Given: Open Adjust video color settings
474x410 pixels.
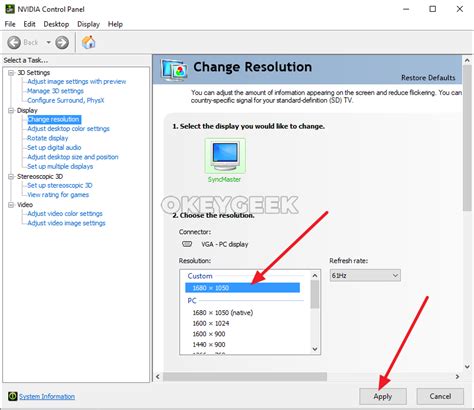Looking at the screenshot, I should pos(65,214).
